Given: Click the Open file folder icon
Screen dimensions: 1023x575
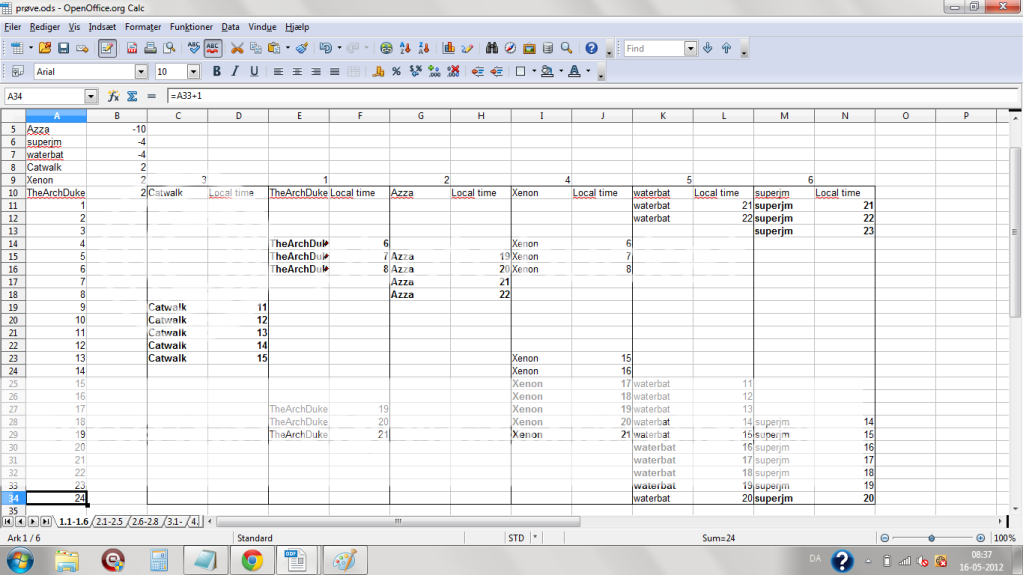Looking at the screenshot, I should coord(44,48).
